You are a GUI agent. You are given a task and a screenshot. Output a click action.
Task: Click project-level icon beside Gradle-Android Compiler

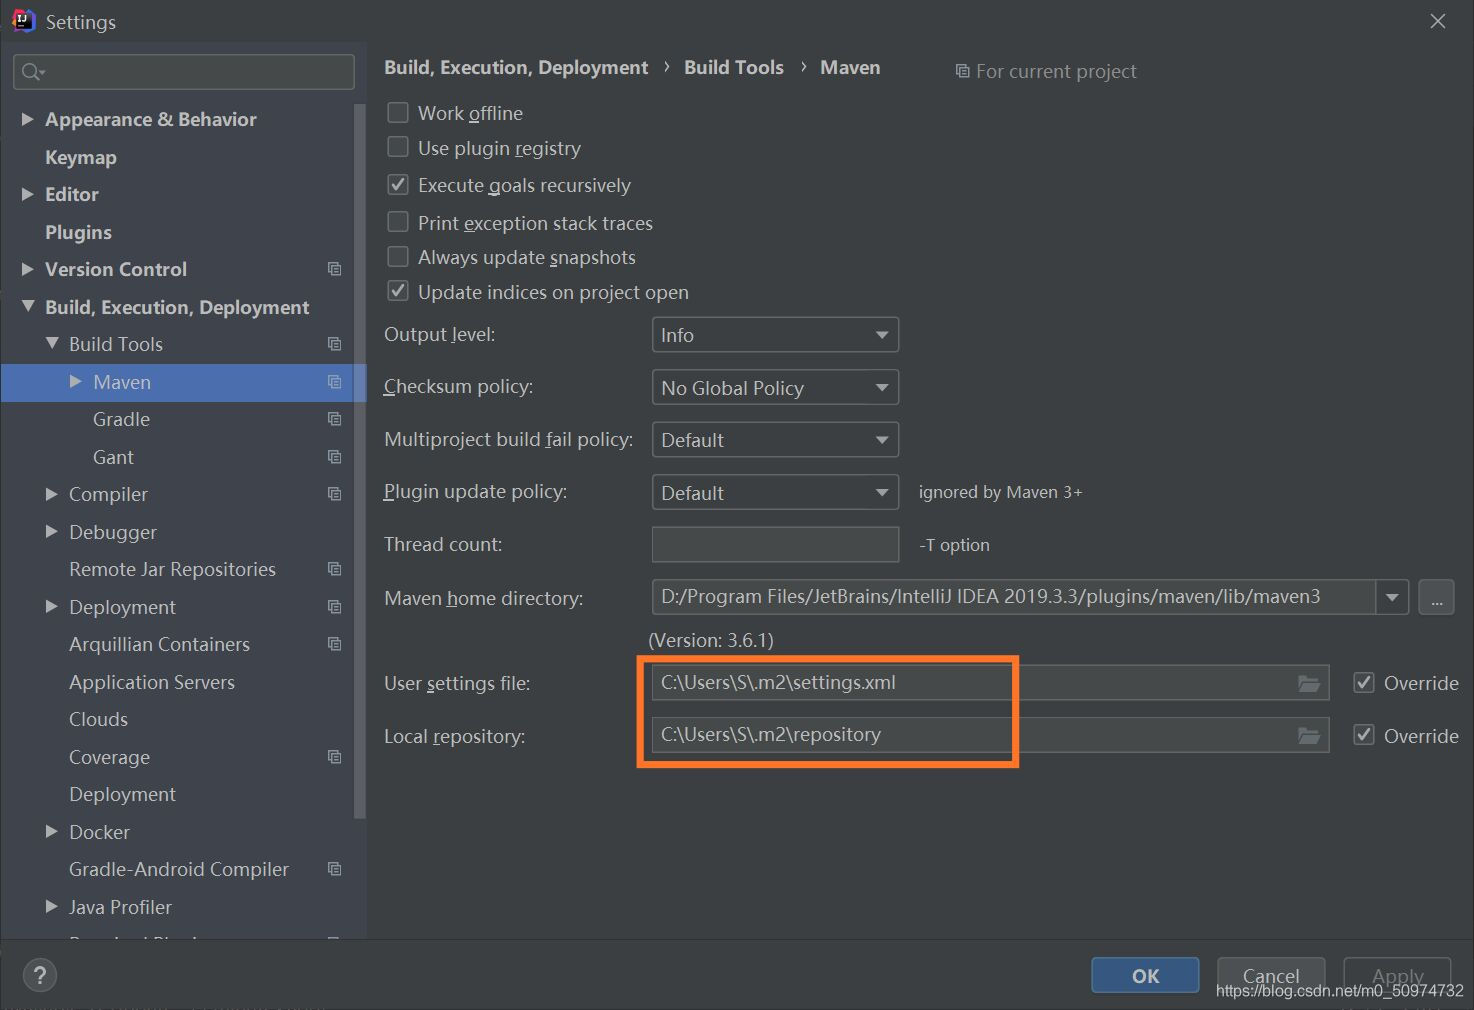click(x=334, y=869)
